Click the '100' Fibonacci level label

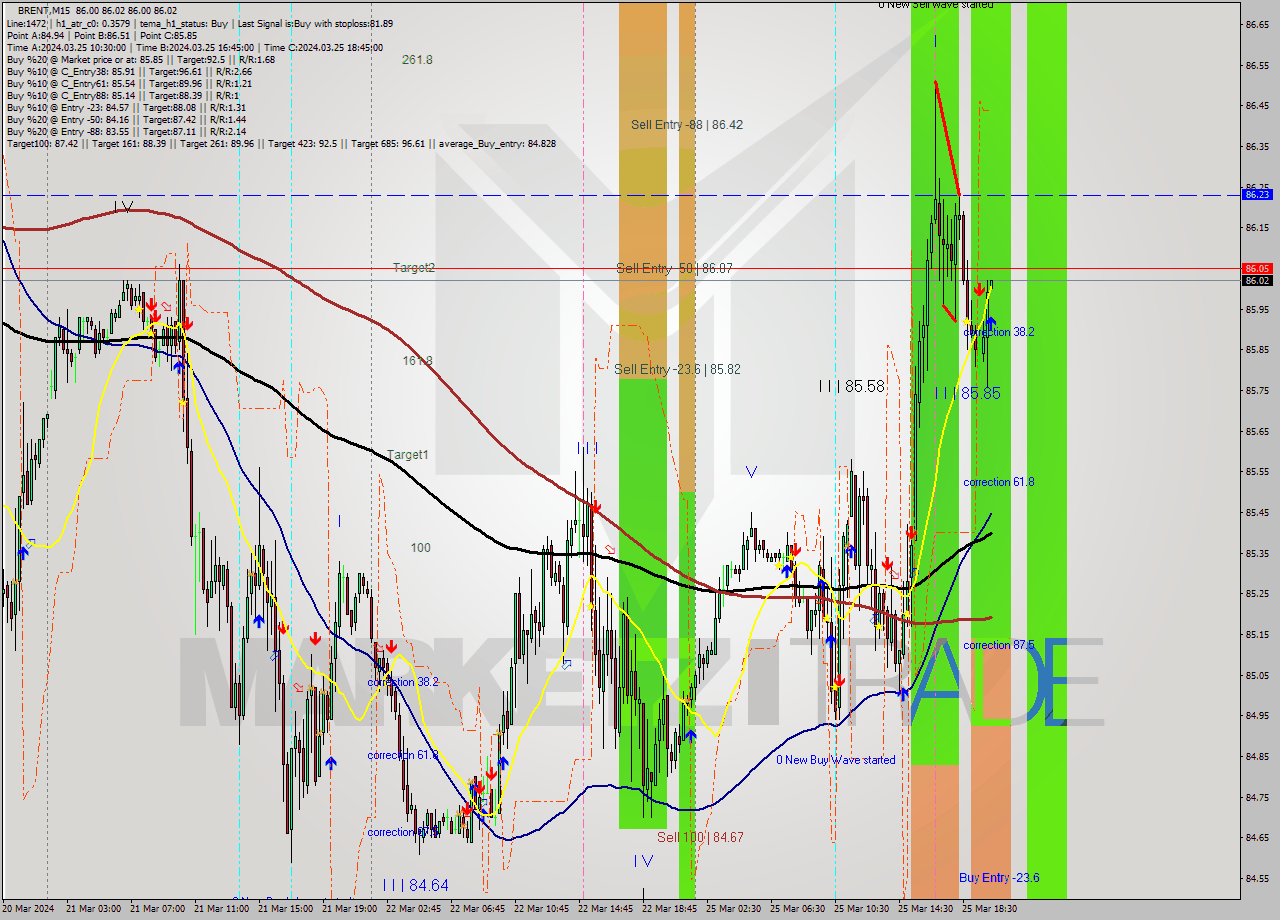point(420,548)
